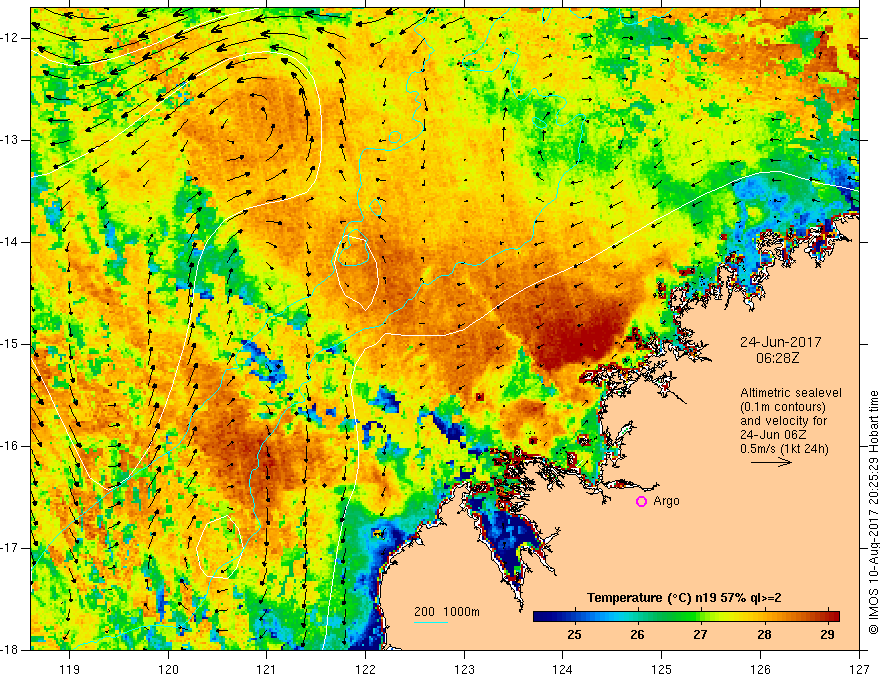Click the velocity scale reference arrow
This screenshot has height=680, width=880.
point(771,462)
